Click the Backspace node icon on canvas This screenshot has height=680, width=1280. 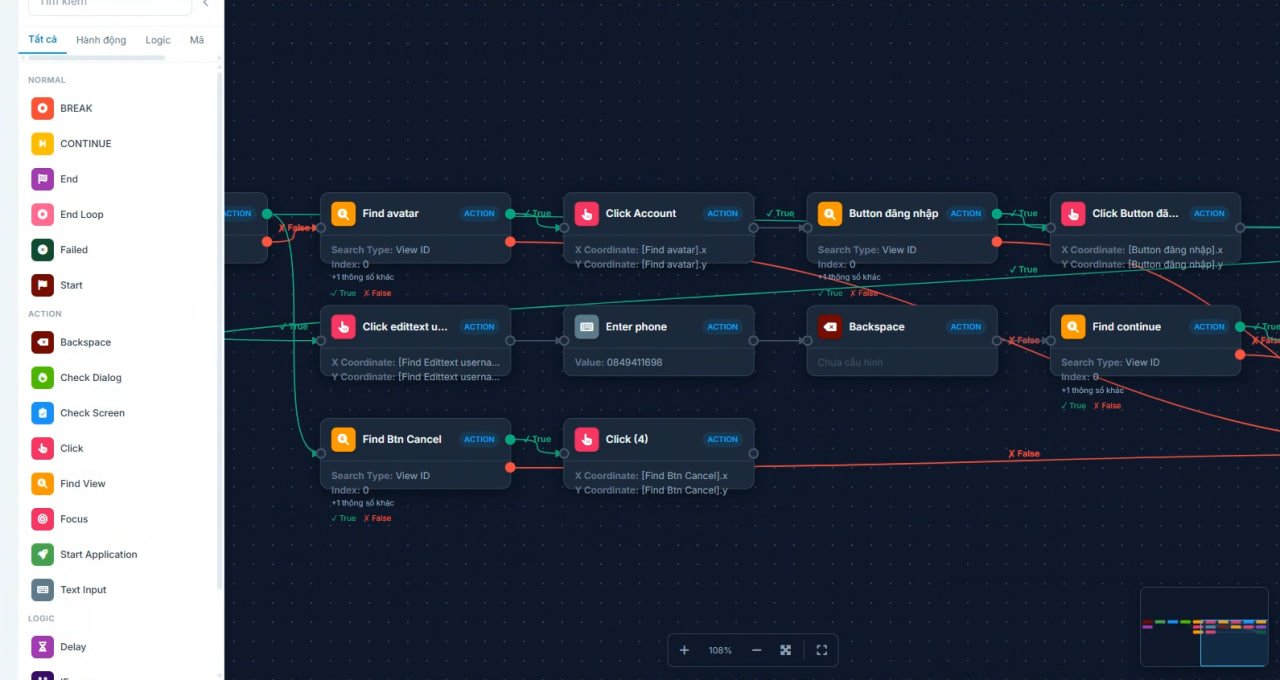[x=829, y=327]
